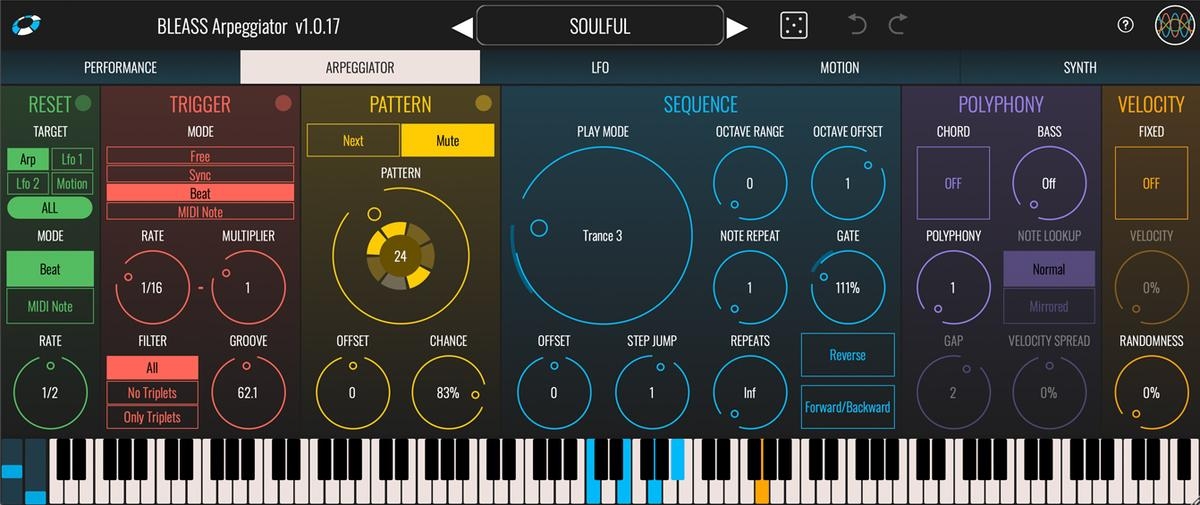Click the Reverse button in Sequence
The image size is (1200, 505).
click(847, 355)
